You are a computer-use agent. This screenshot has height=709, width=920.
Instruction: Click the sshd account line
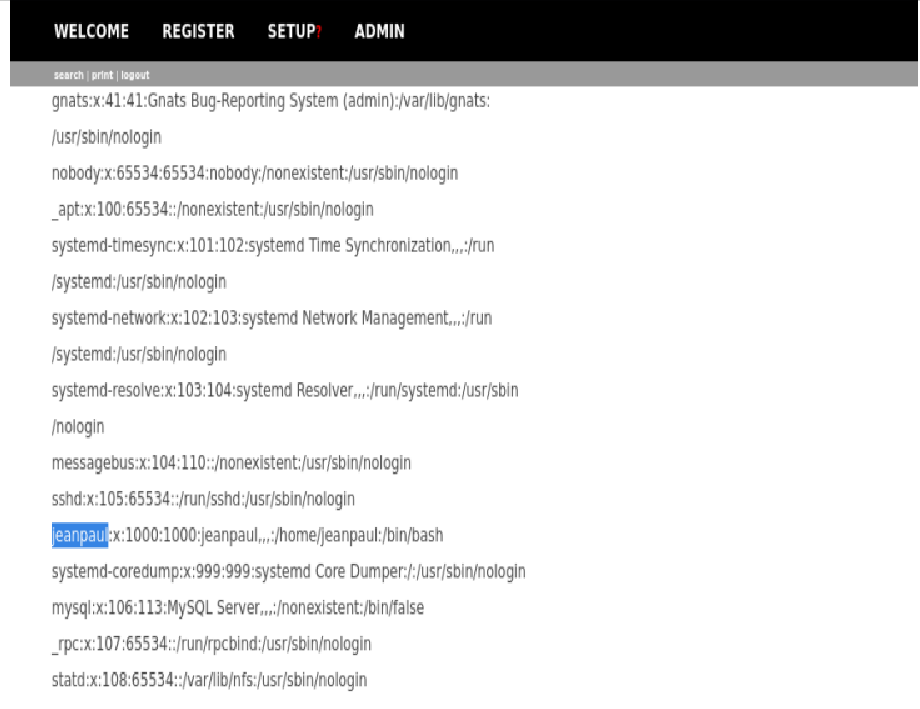[x=203, y=499]
